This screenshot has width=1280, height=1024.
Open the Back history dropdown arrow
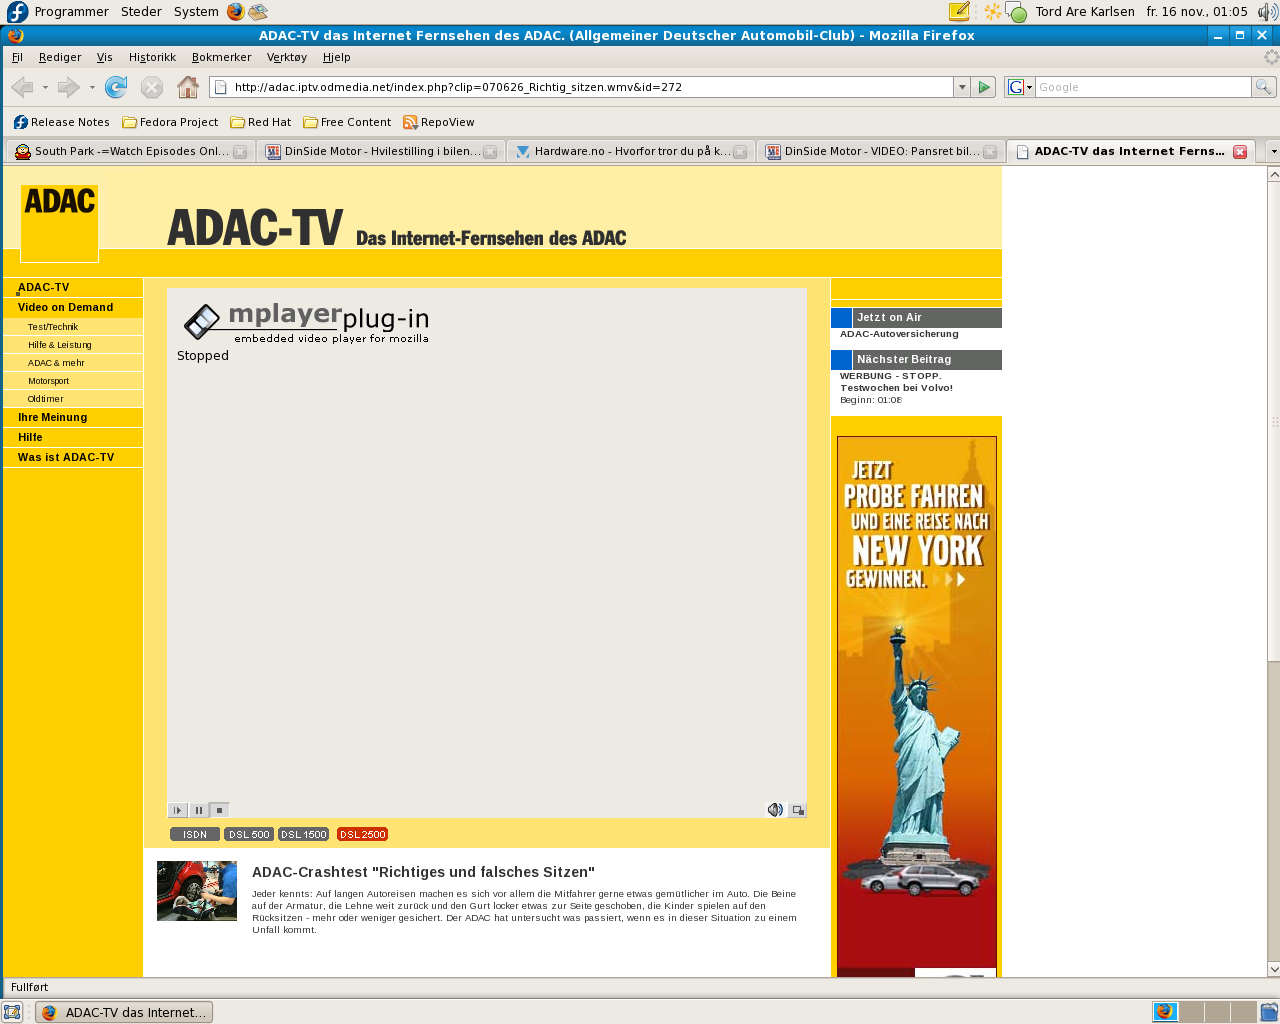click(45, 88)
